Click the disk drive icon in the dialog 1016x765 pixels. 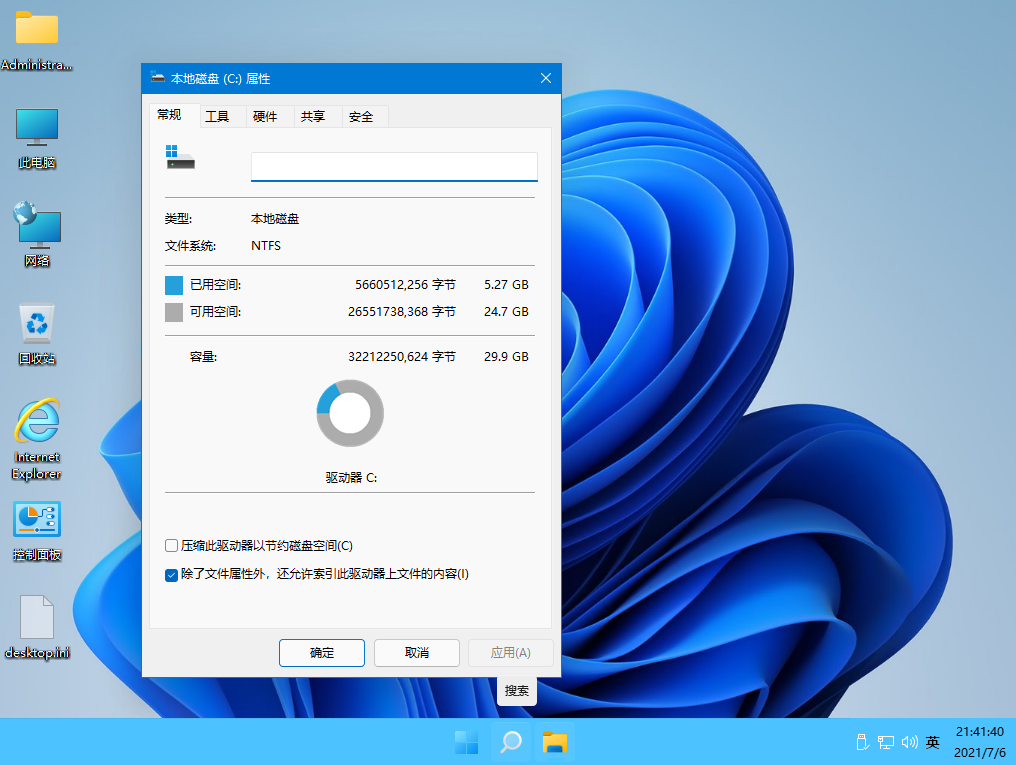(179, 157)
